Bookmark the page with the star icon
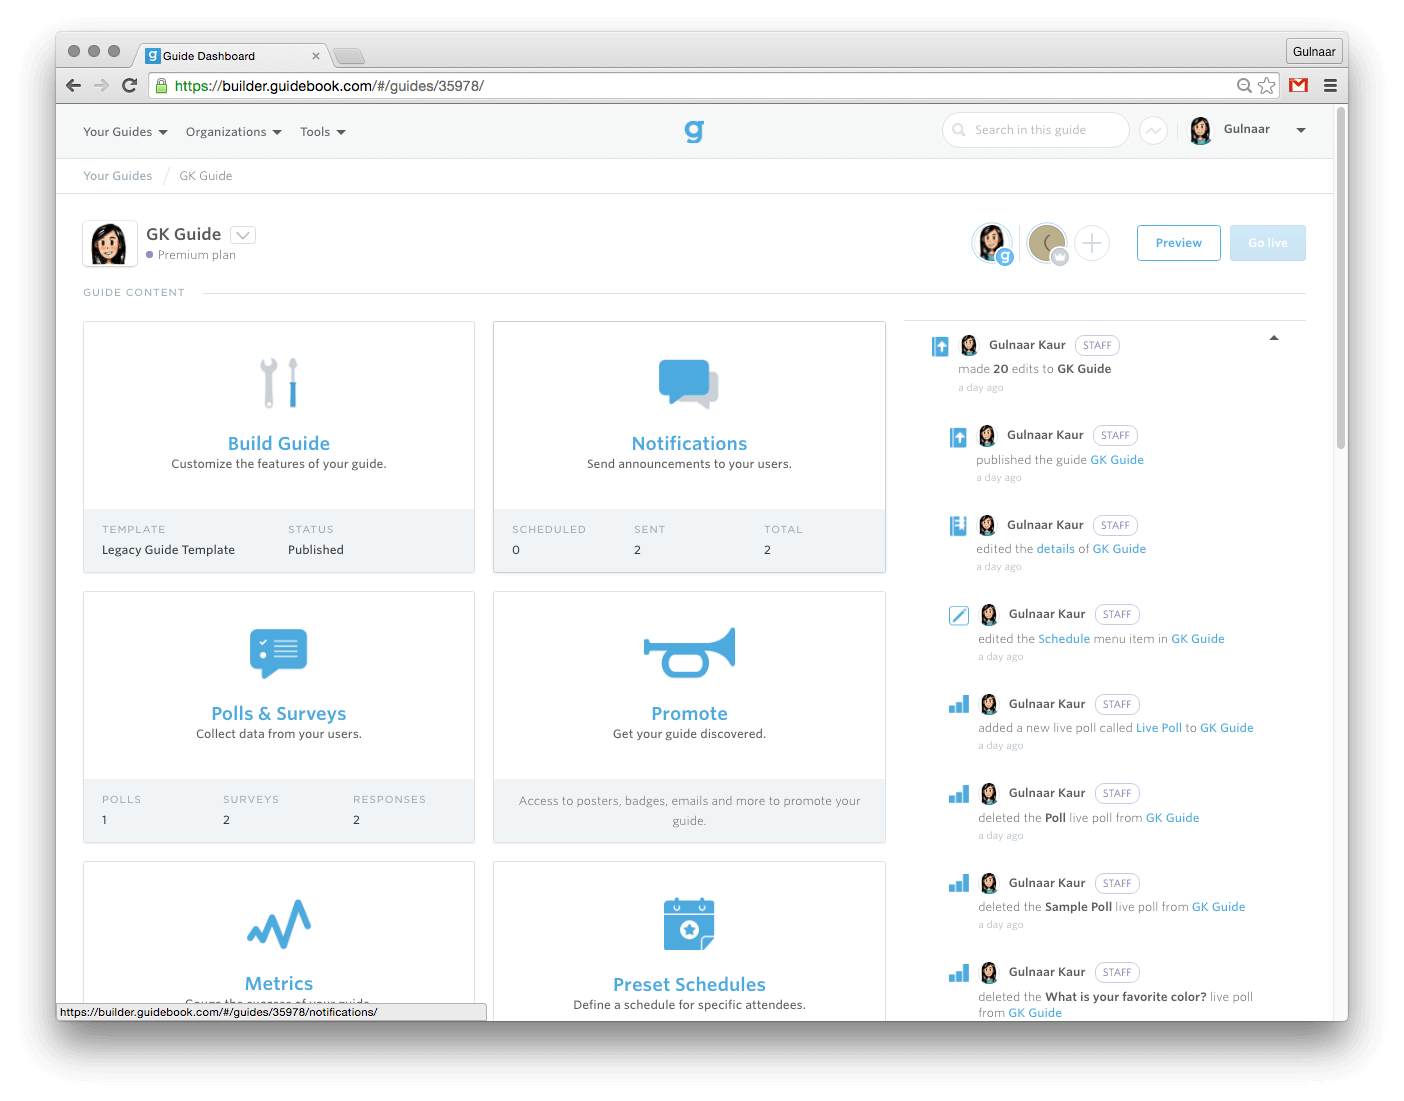Screen dimensions: 1404x1101 [x=1267, y=85]
